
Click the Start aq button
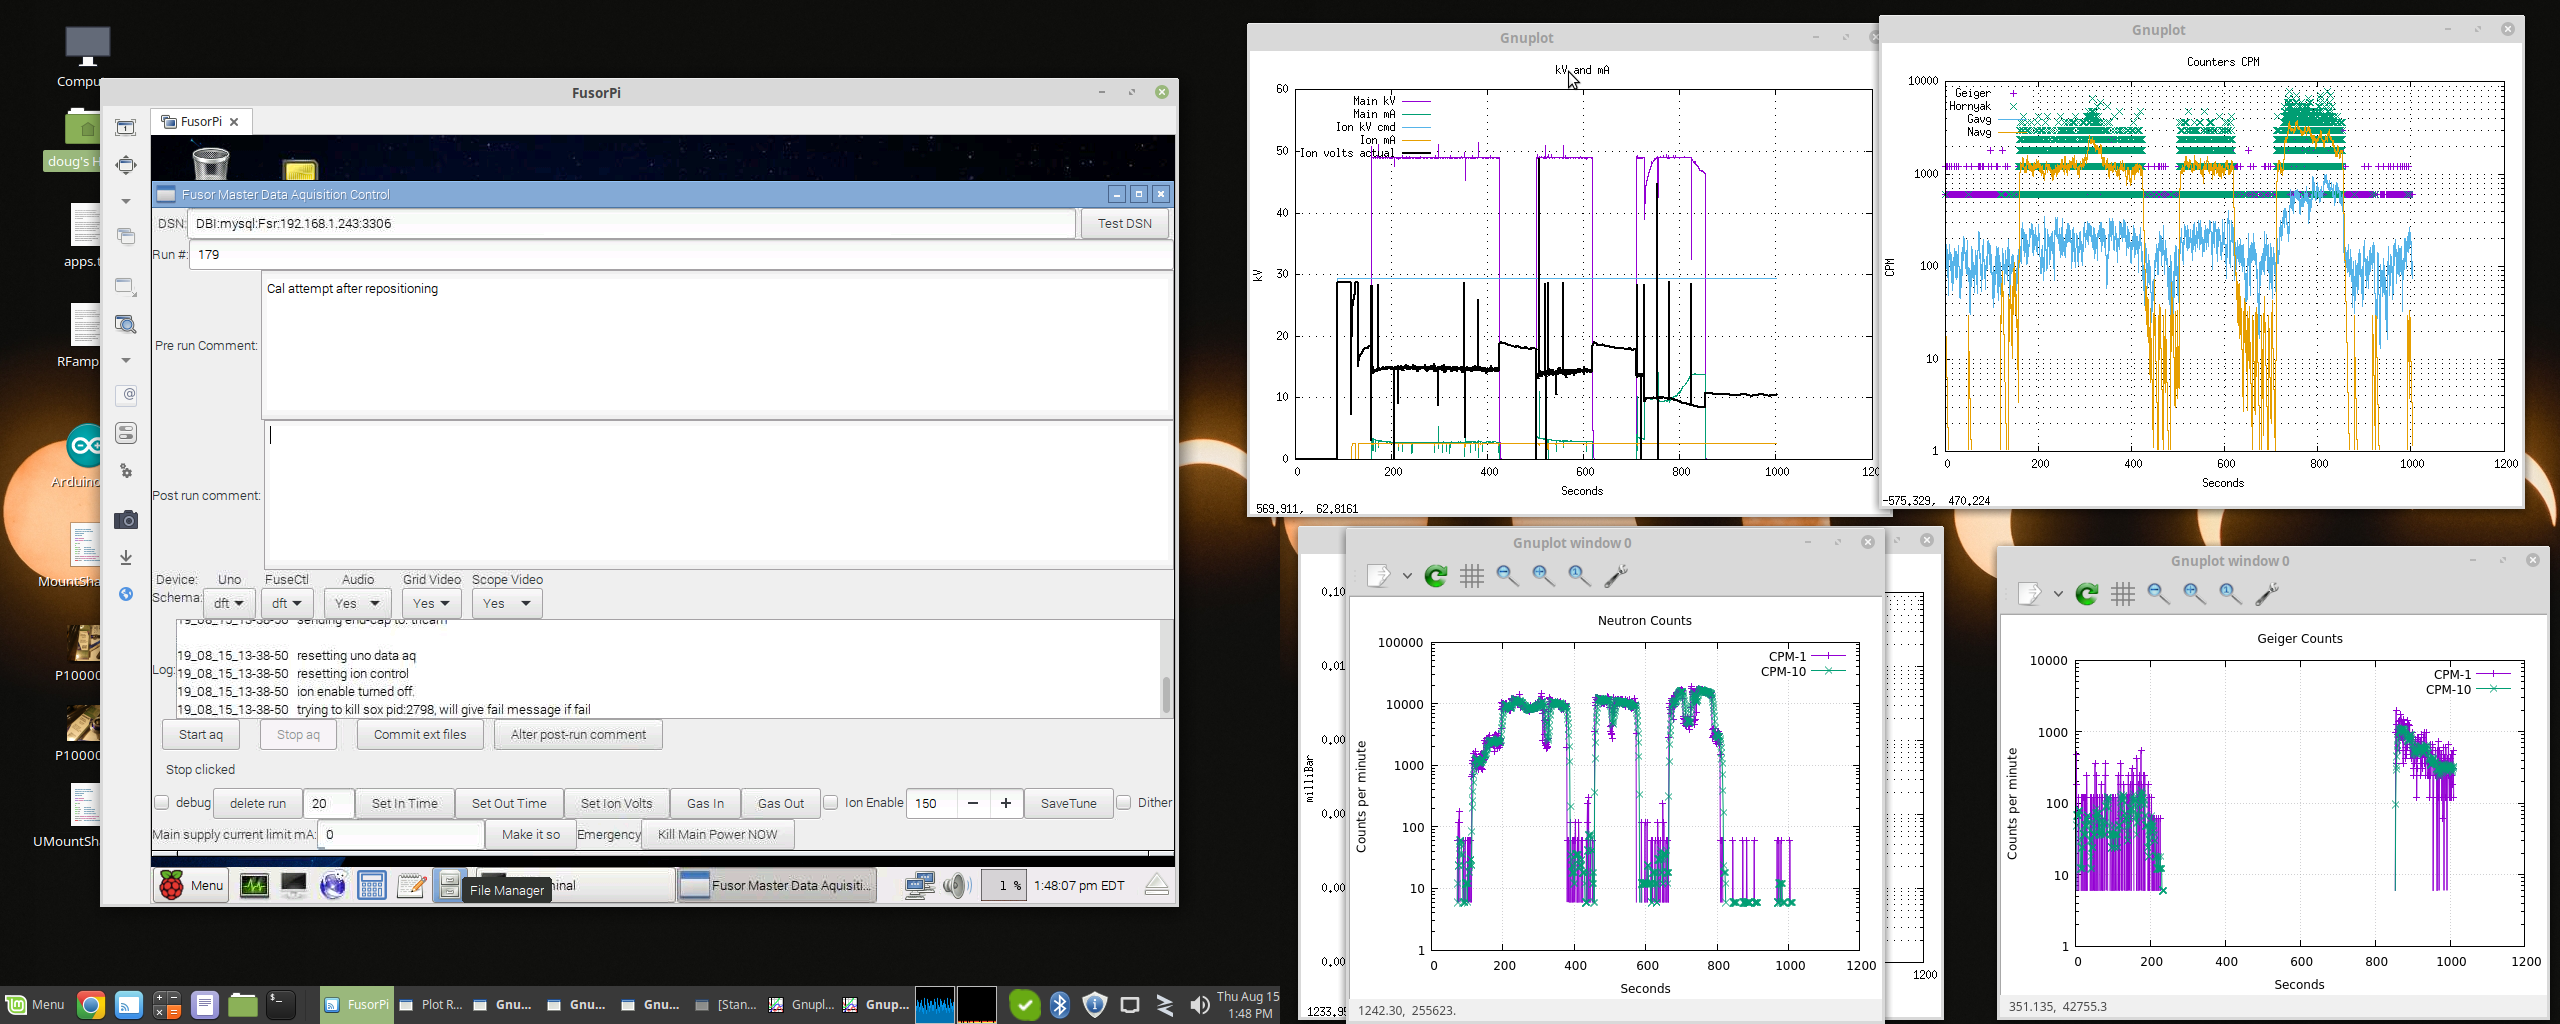pos(201,735)
